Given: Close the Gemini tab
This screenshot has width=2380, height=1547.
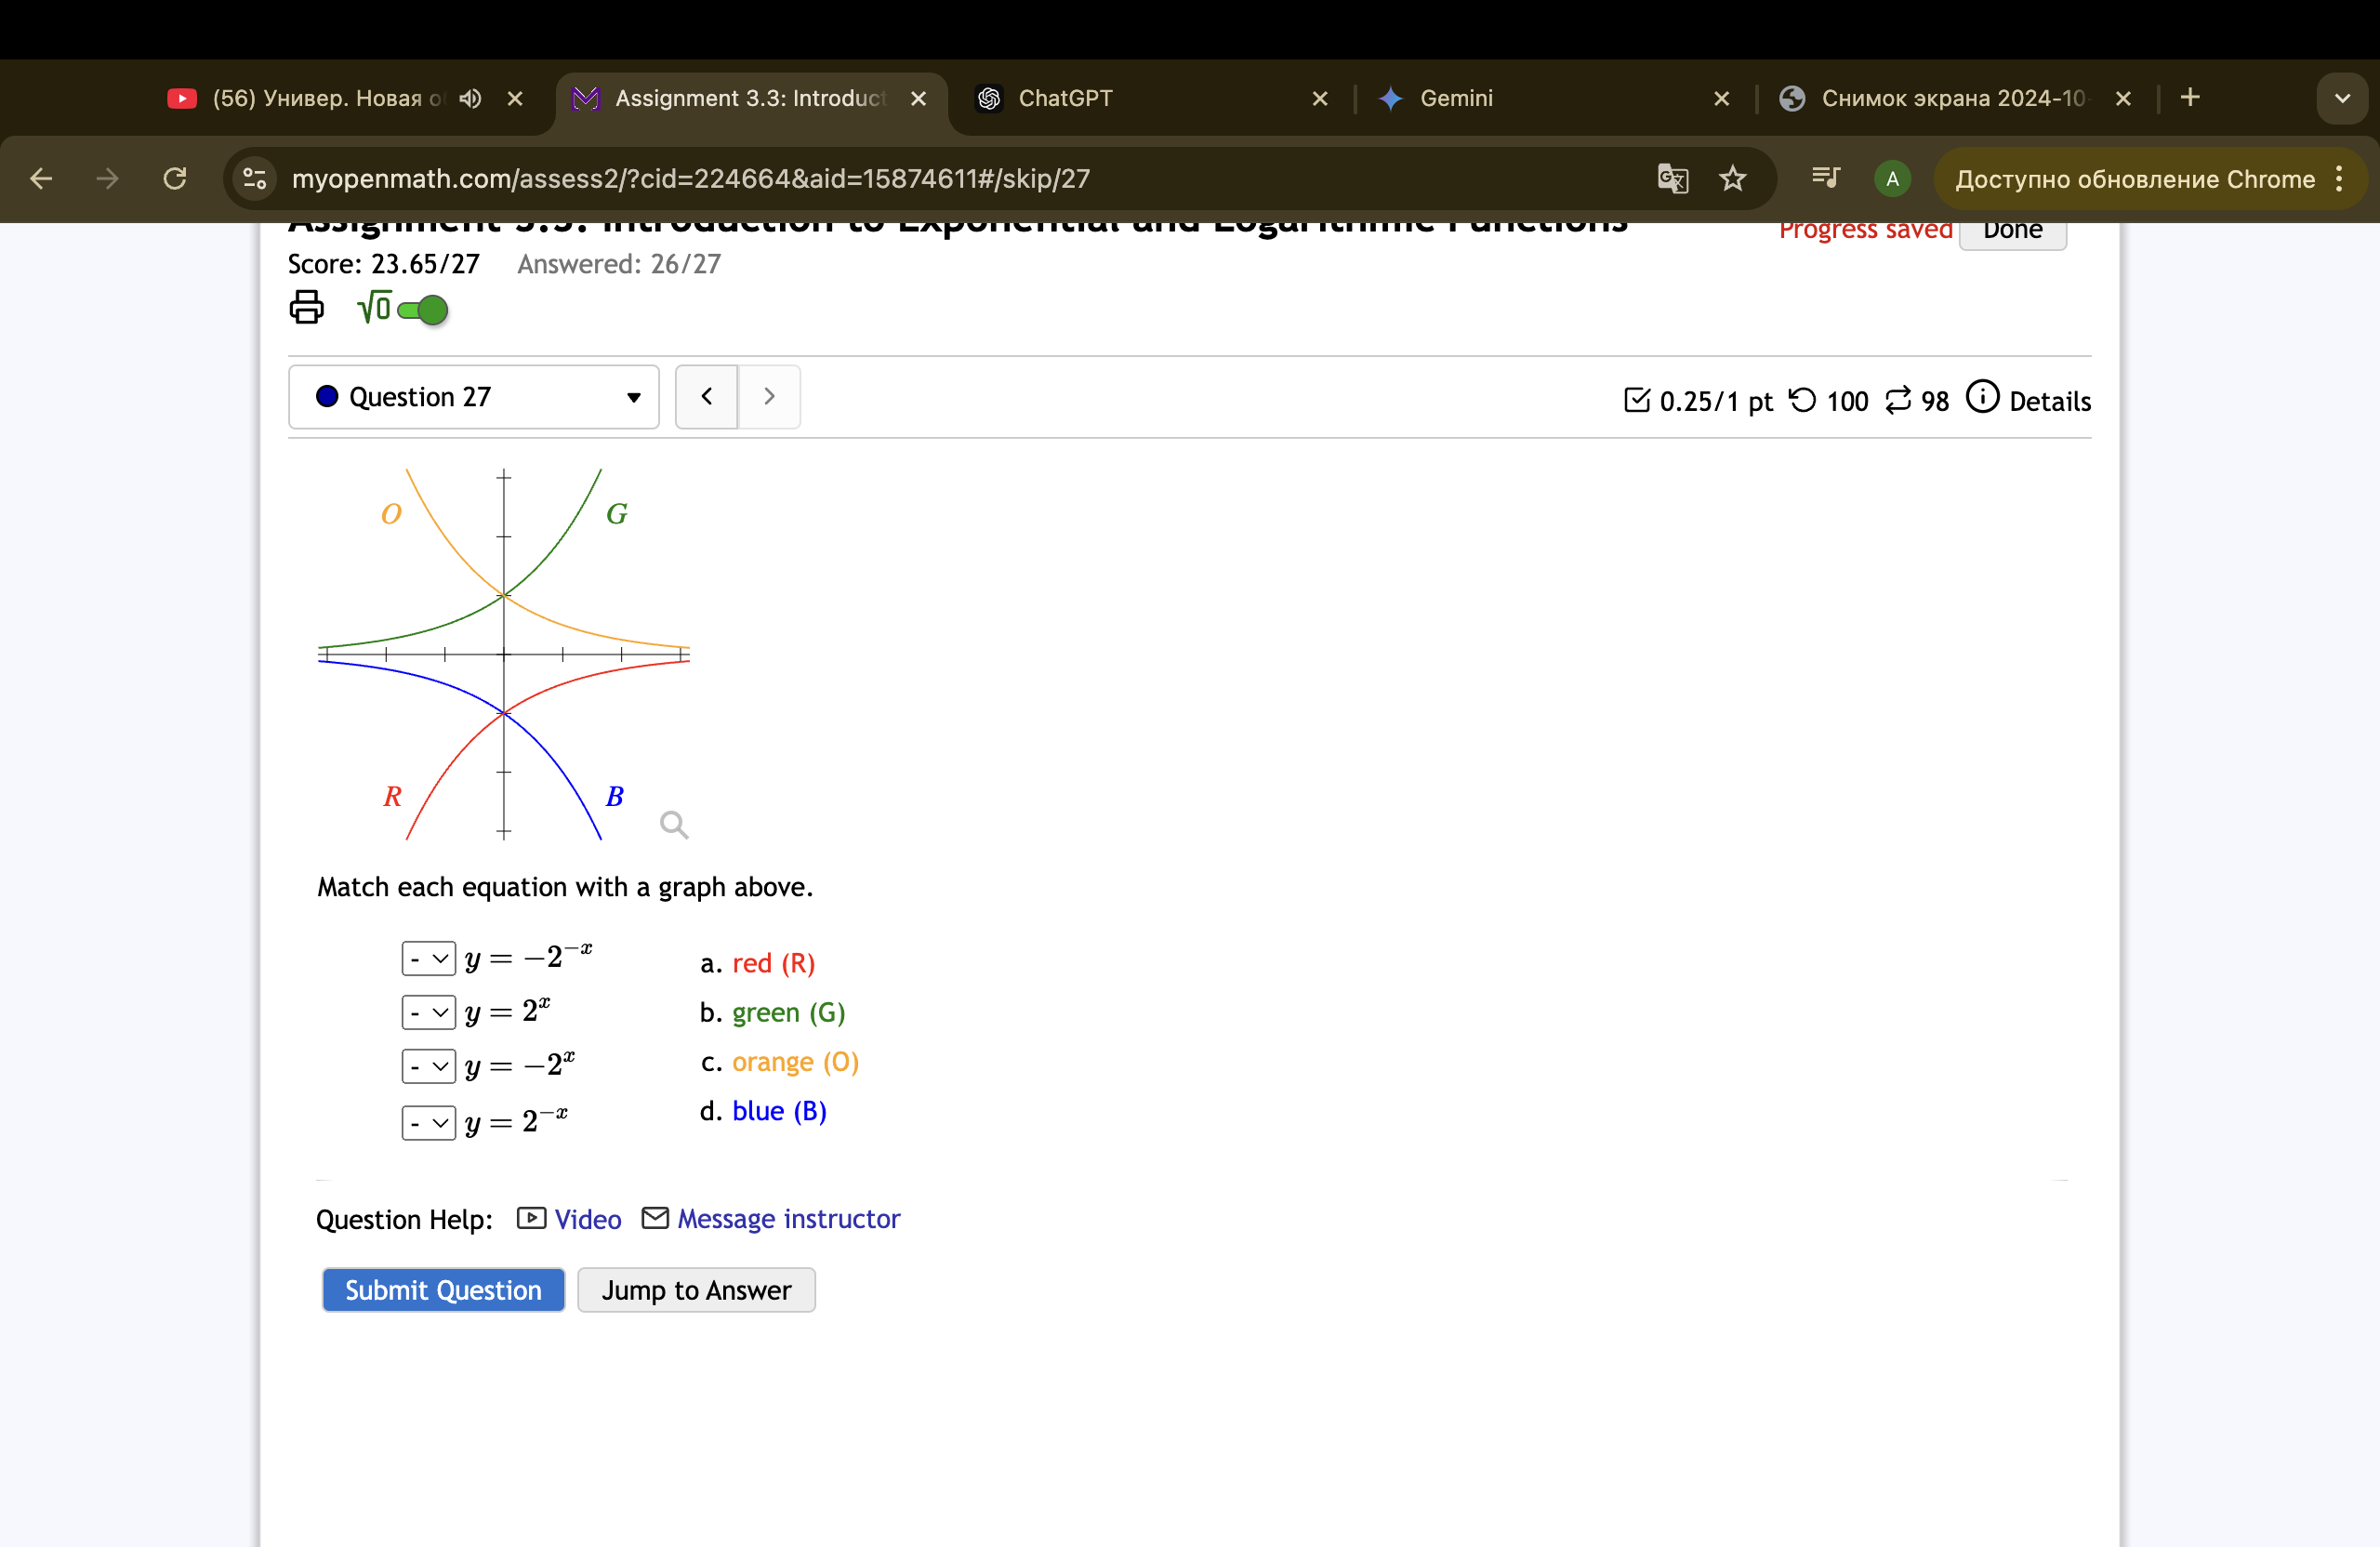Looking at the screenshot, I should [x=1722, y=98].
